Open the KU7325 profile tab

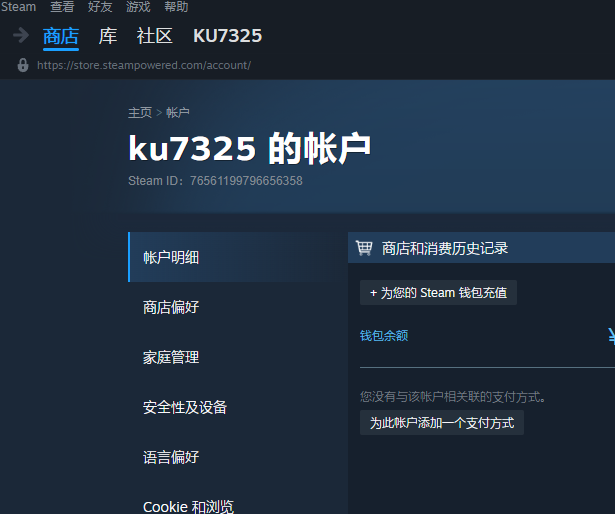[227, 36]
